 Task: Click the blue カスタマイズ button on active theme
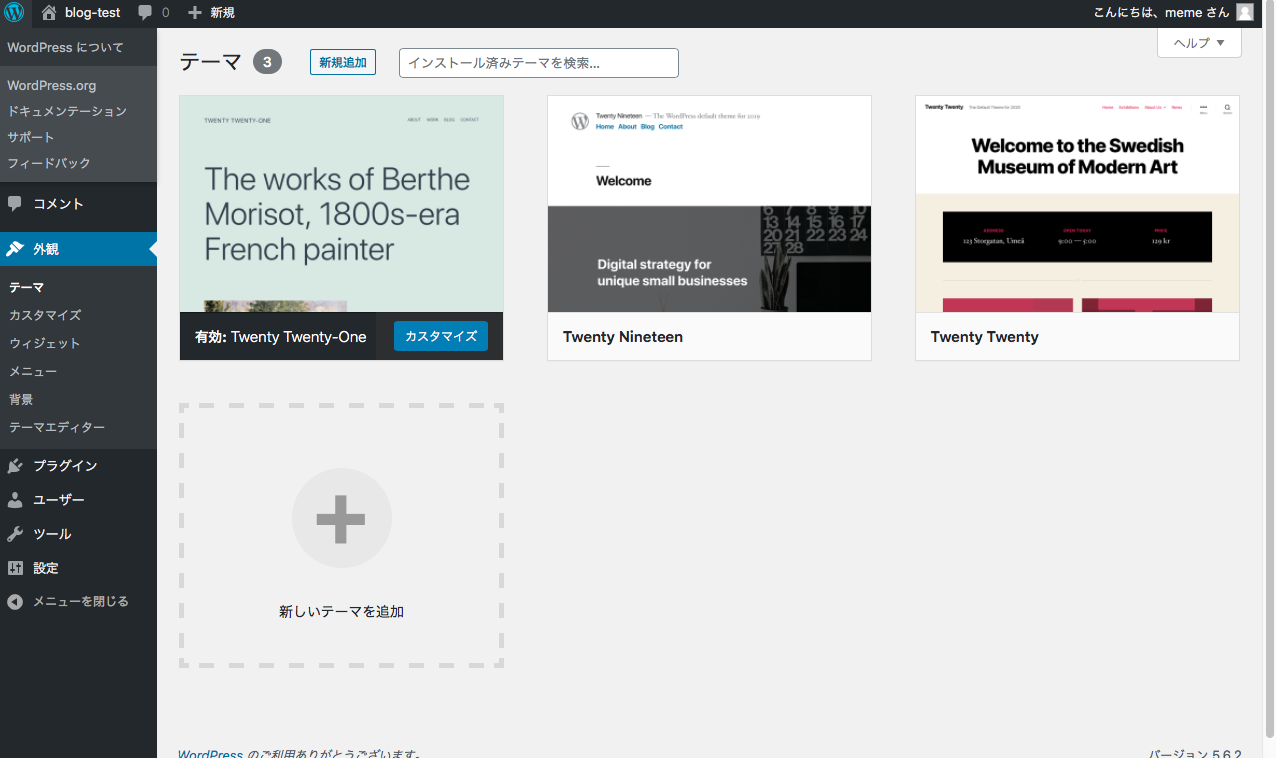click(x=441, y=336)
